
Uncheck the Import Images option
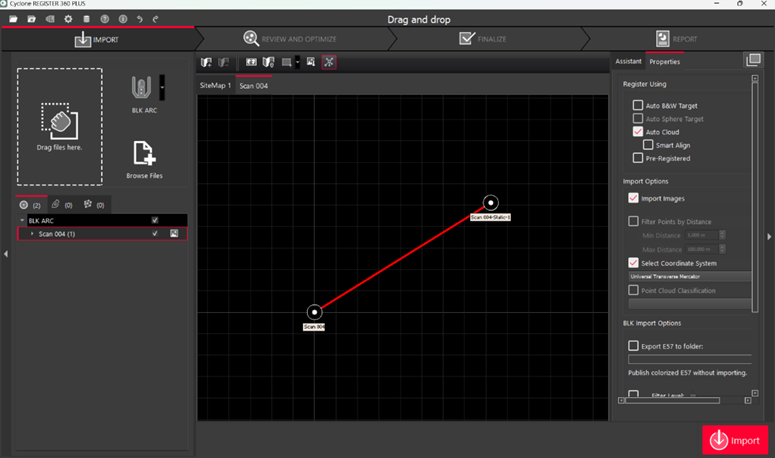click(x=634, y=199)
